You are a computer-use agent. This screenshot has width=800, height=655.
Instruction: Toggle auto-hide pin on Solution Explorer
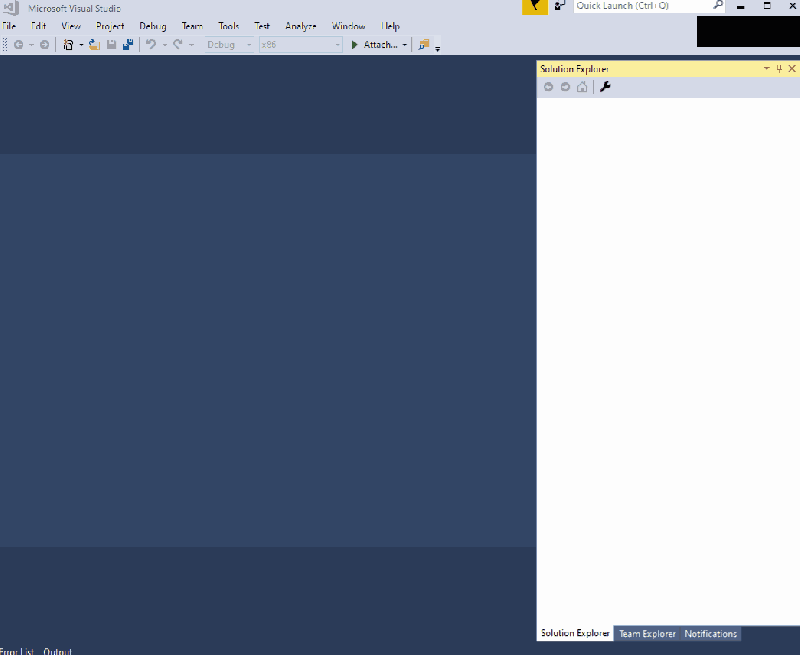click(778, 68)
